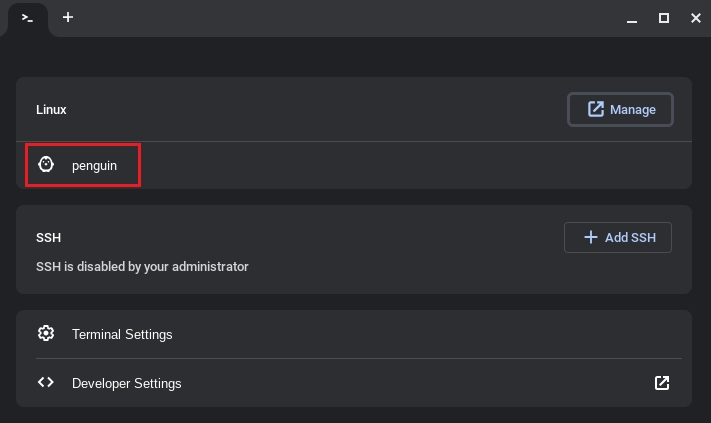
Task: Click the open-external icon inside Manage
Action: coord(596,109)
